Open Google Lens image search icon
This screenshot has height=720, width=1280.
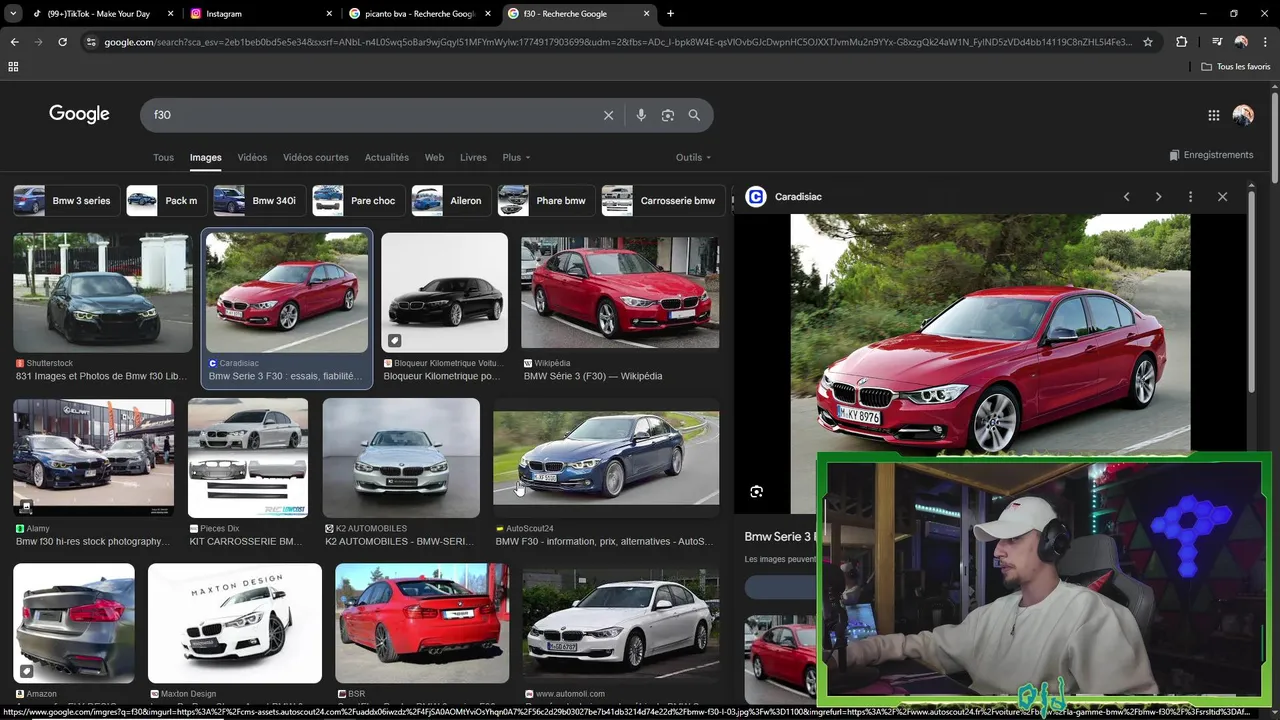[668, 115]
